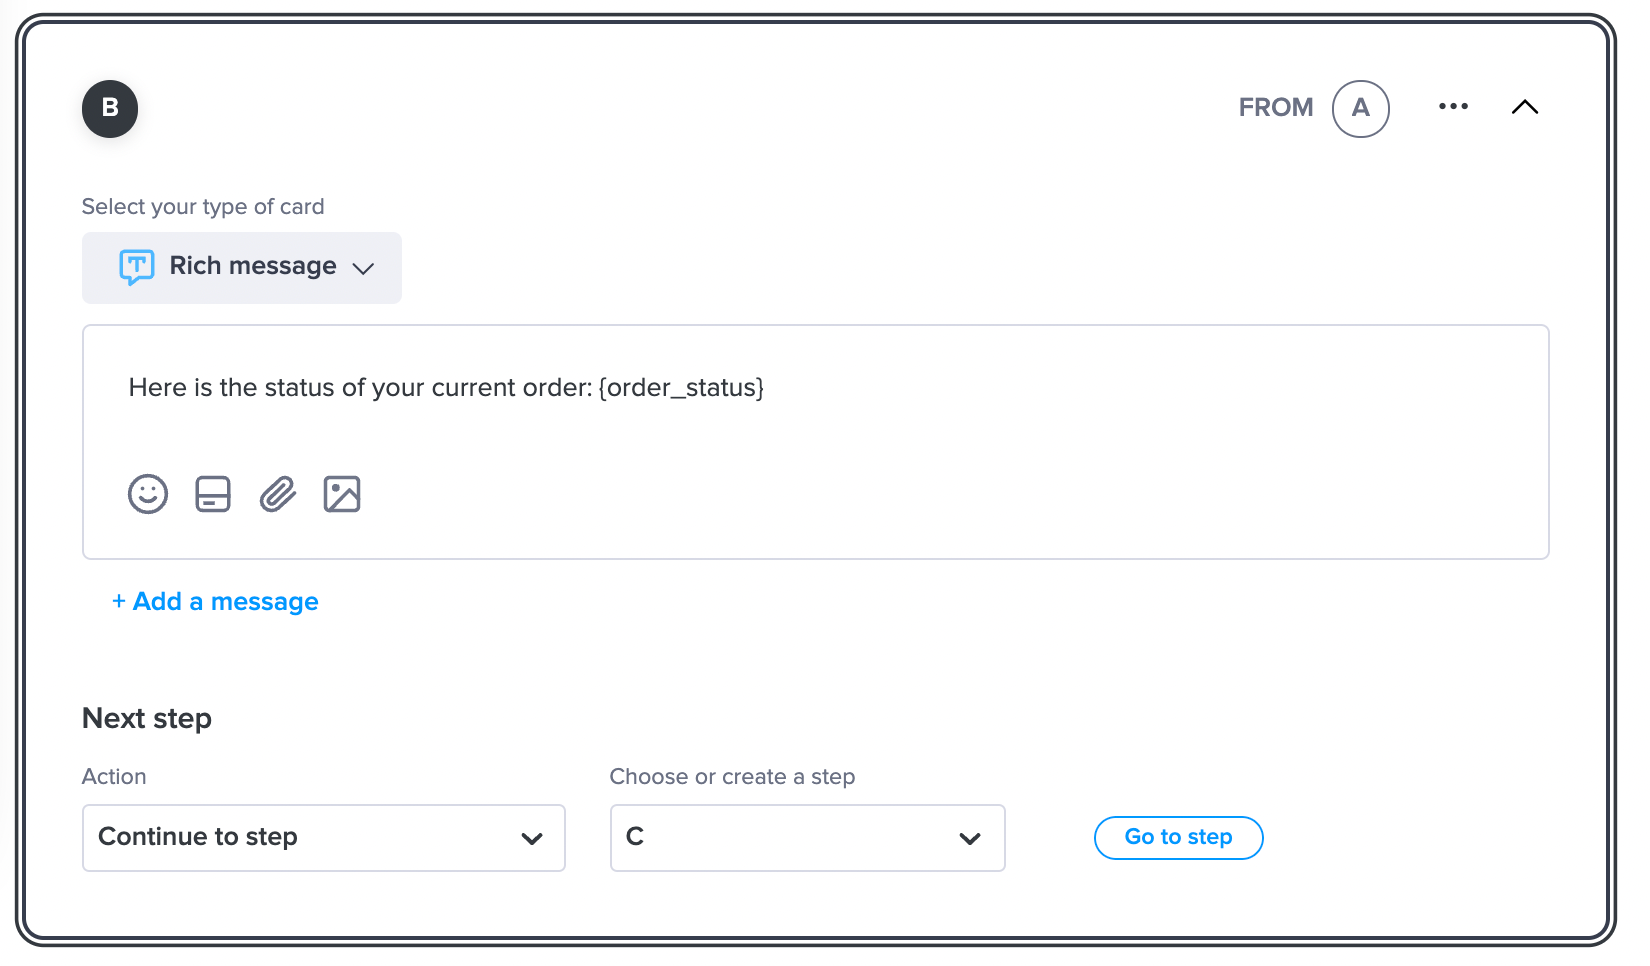Click the button card icon below message
Viewport: 1650px width, 966px height.
pyautogui.click(x=213, y=494)
